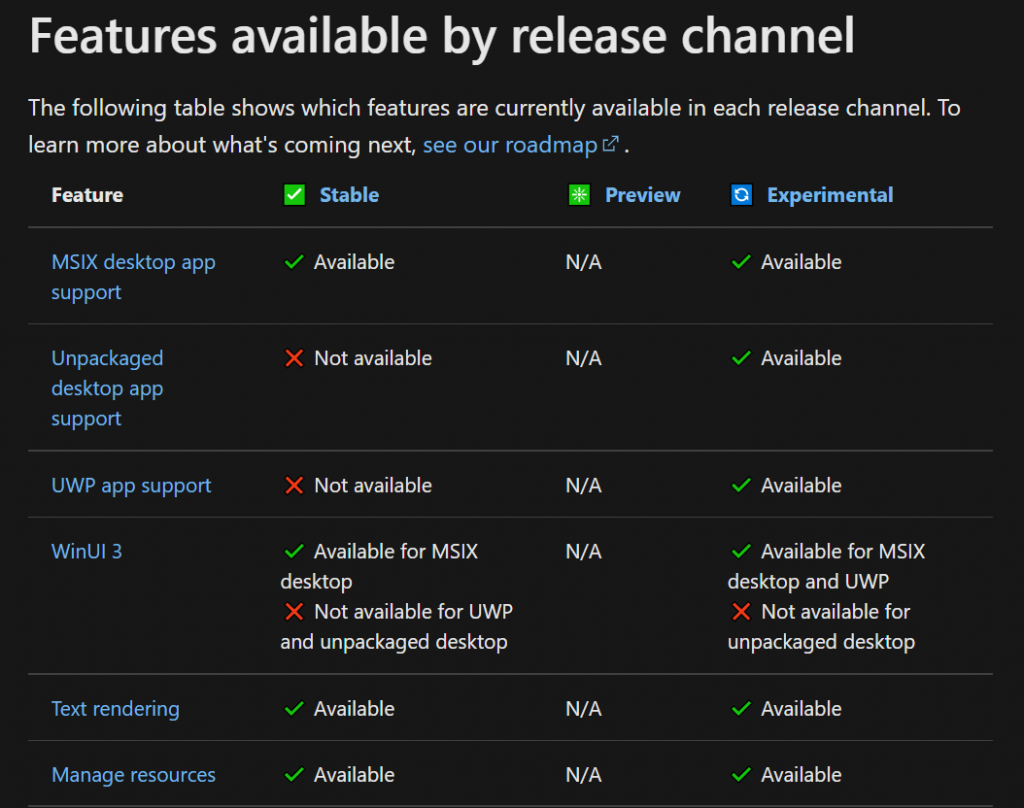Click the red X for Unpackaged Stable
The width and height of the screenshot is (1024, 808).
[x=294, y=358]
